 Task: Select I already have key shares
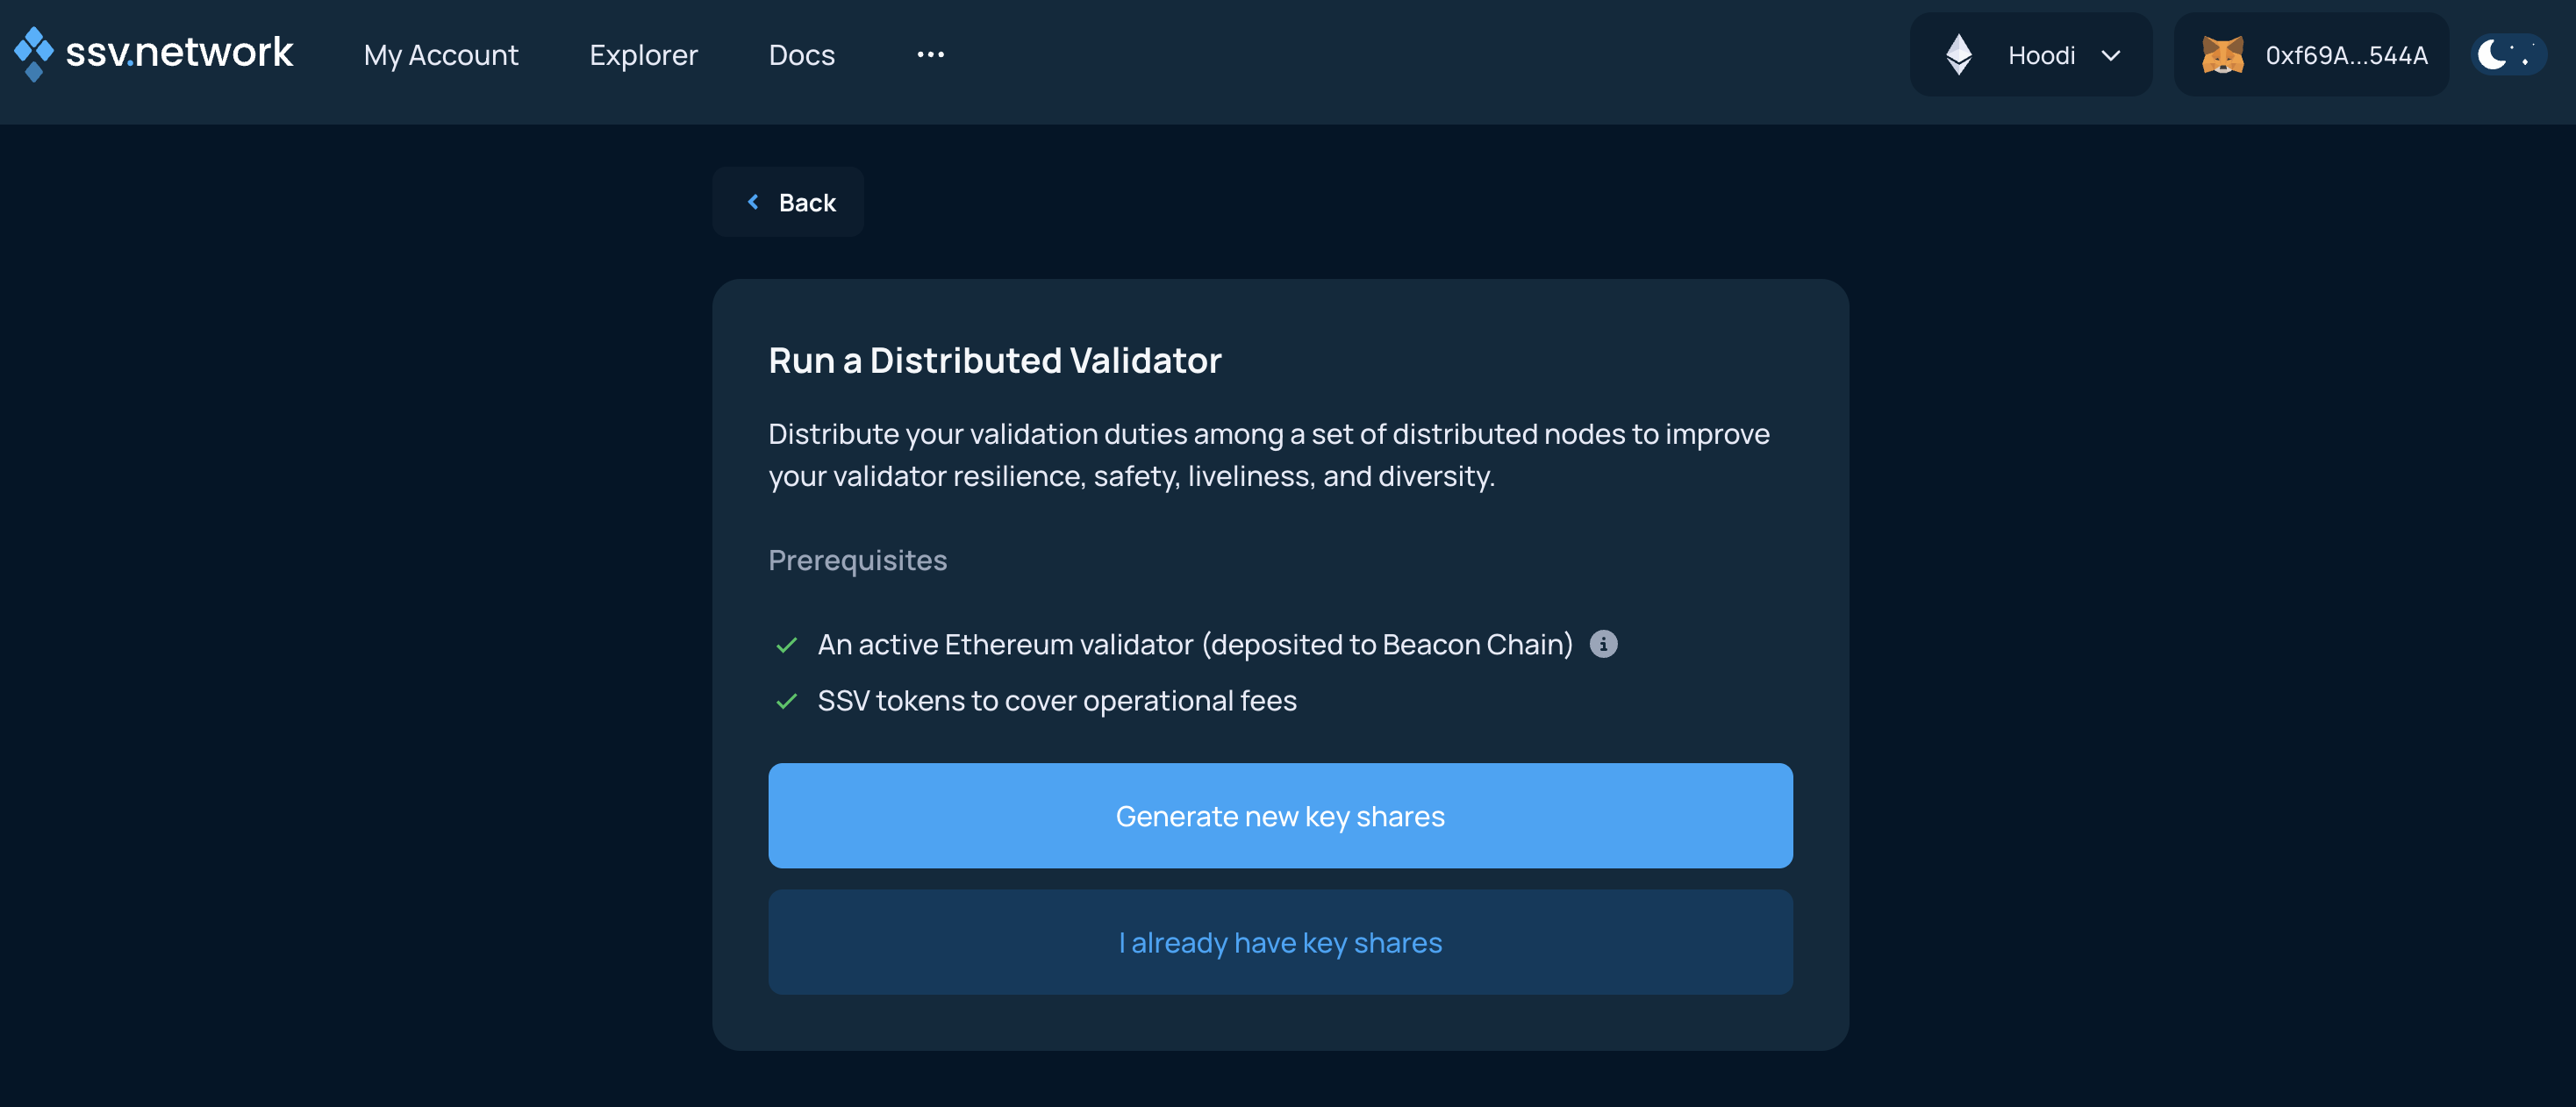pos(1280,942)
